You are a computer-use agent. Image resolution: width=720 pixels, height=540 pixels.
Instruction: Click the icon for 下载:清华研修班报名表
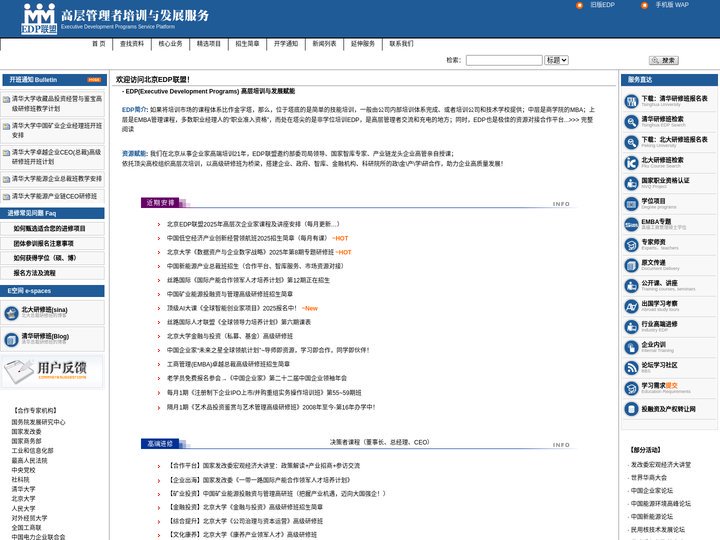click(x=631, y=101)
